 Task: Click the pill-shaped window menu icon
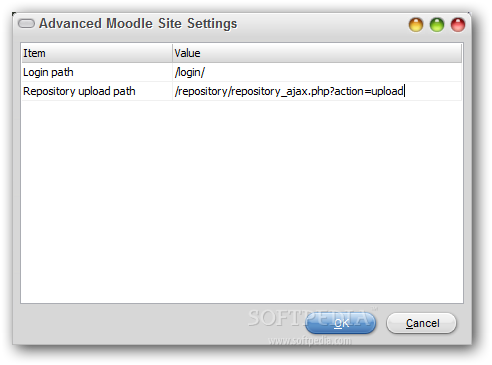click(26, 24)
